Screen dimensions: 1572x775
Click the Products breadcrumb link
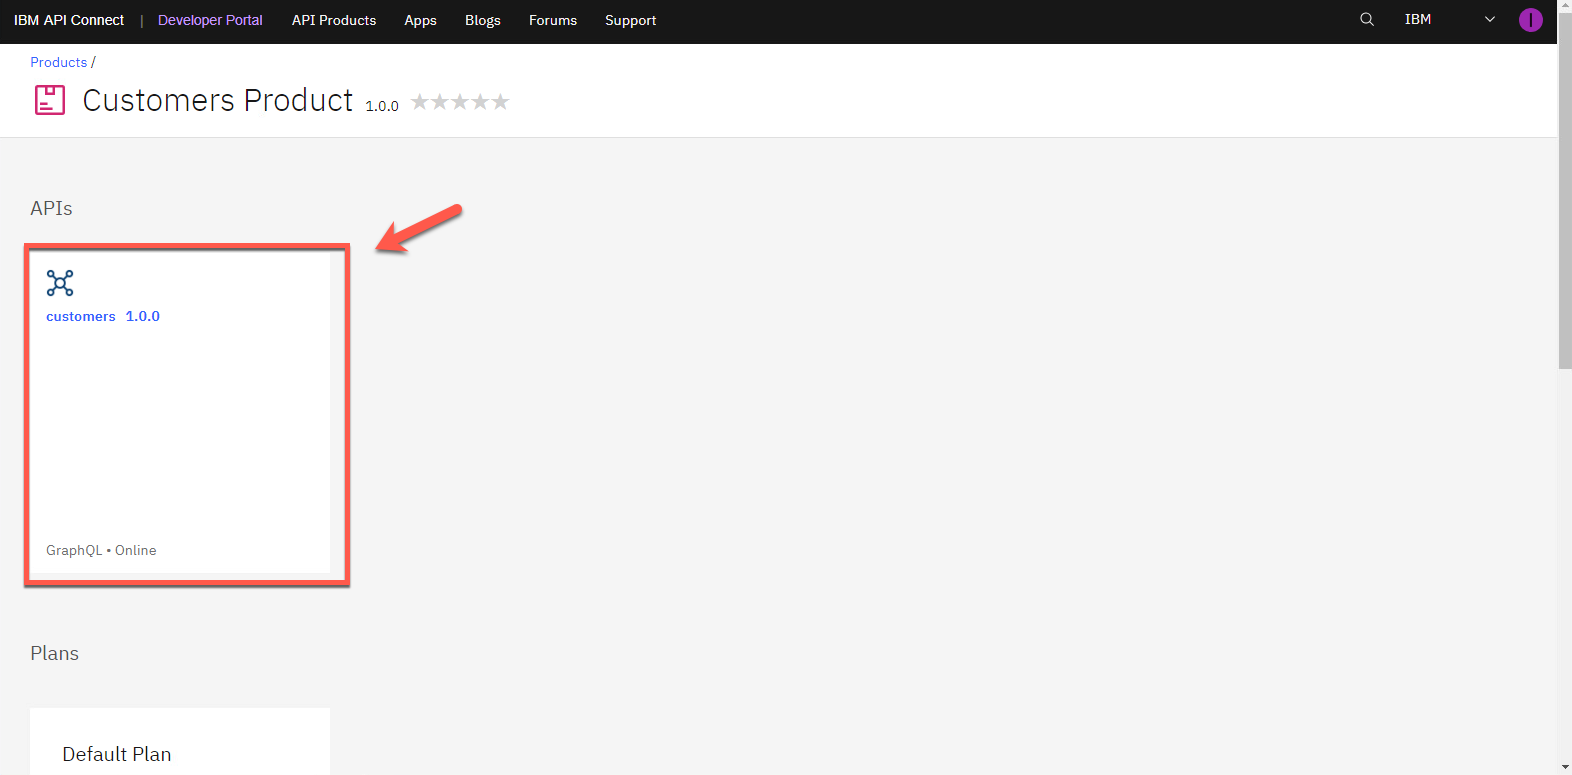pyautogui.click(x=59, y=62)
